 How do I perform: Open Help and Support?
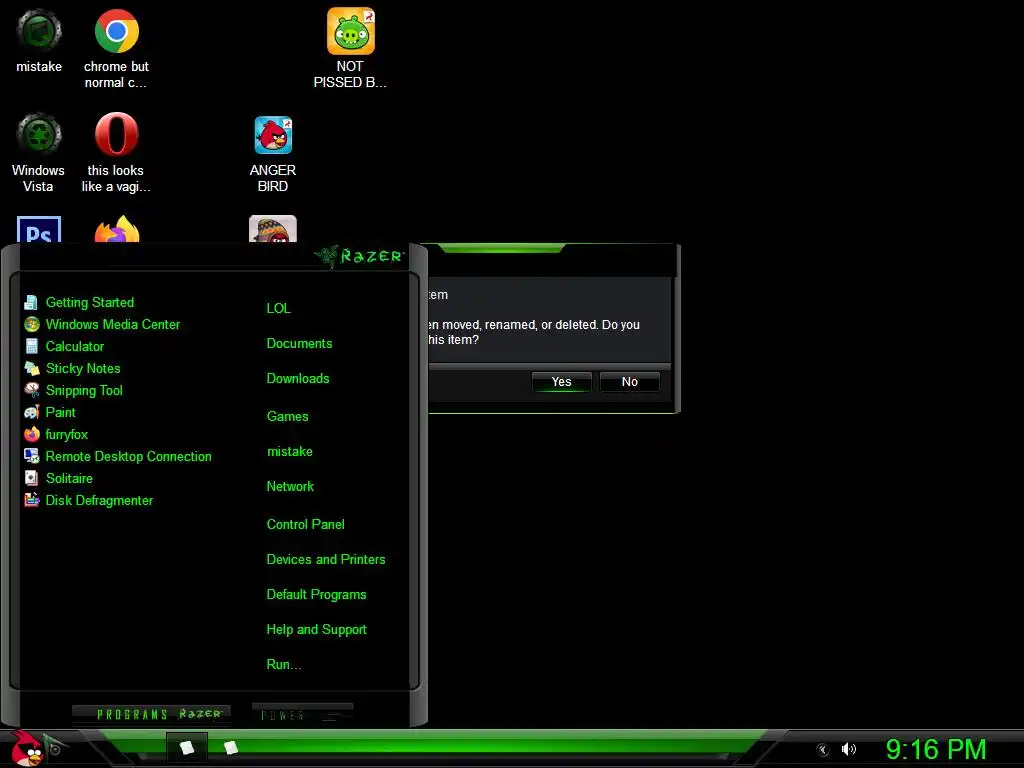click(316, 630)
